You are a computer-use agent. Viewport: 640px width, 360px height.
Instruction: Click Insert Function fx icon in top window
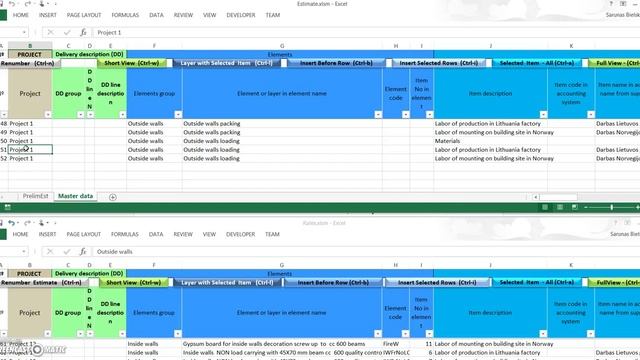(83, 32)
